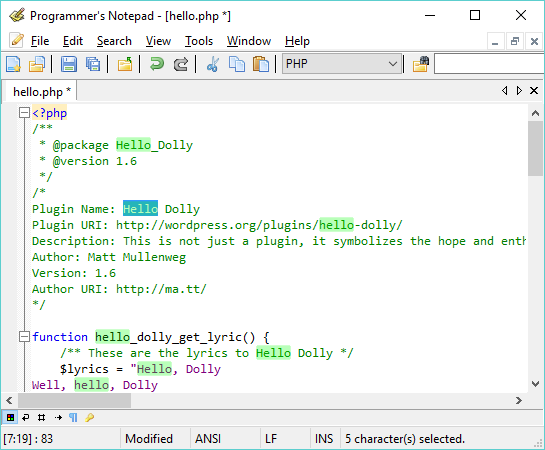Click the vertical scrollbar up arrow

pos(535,113)
